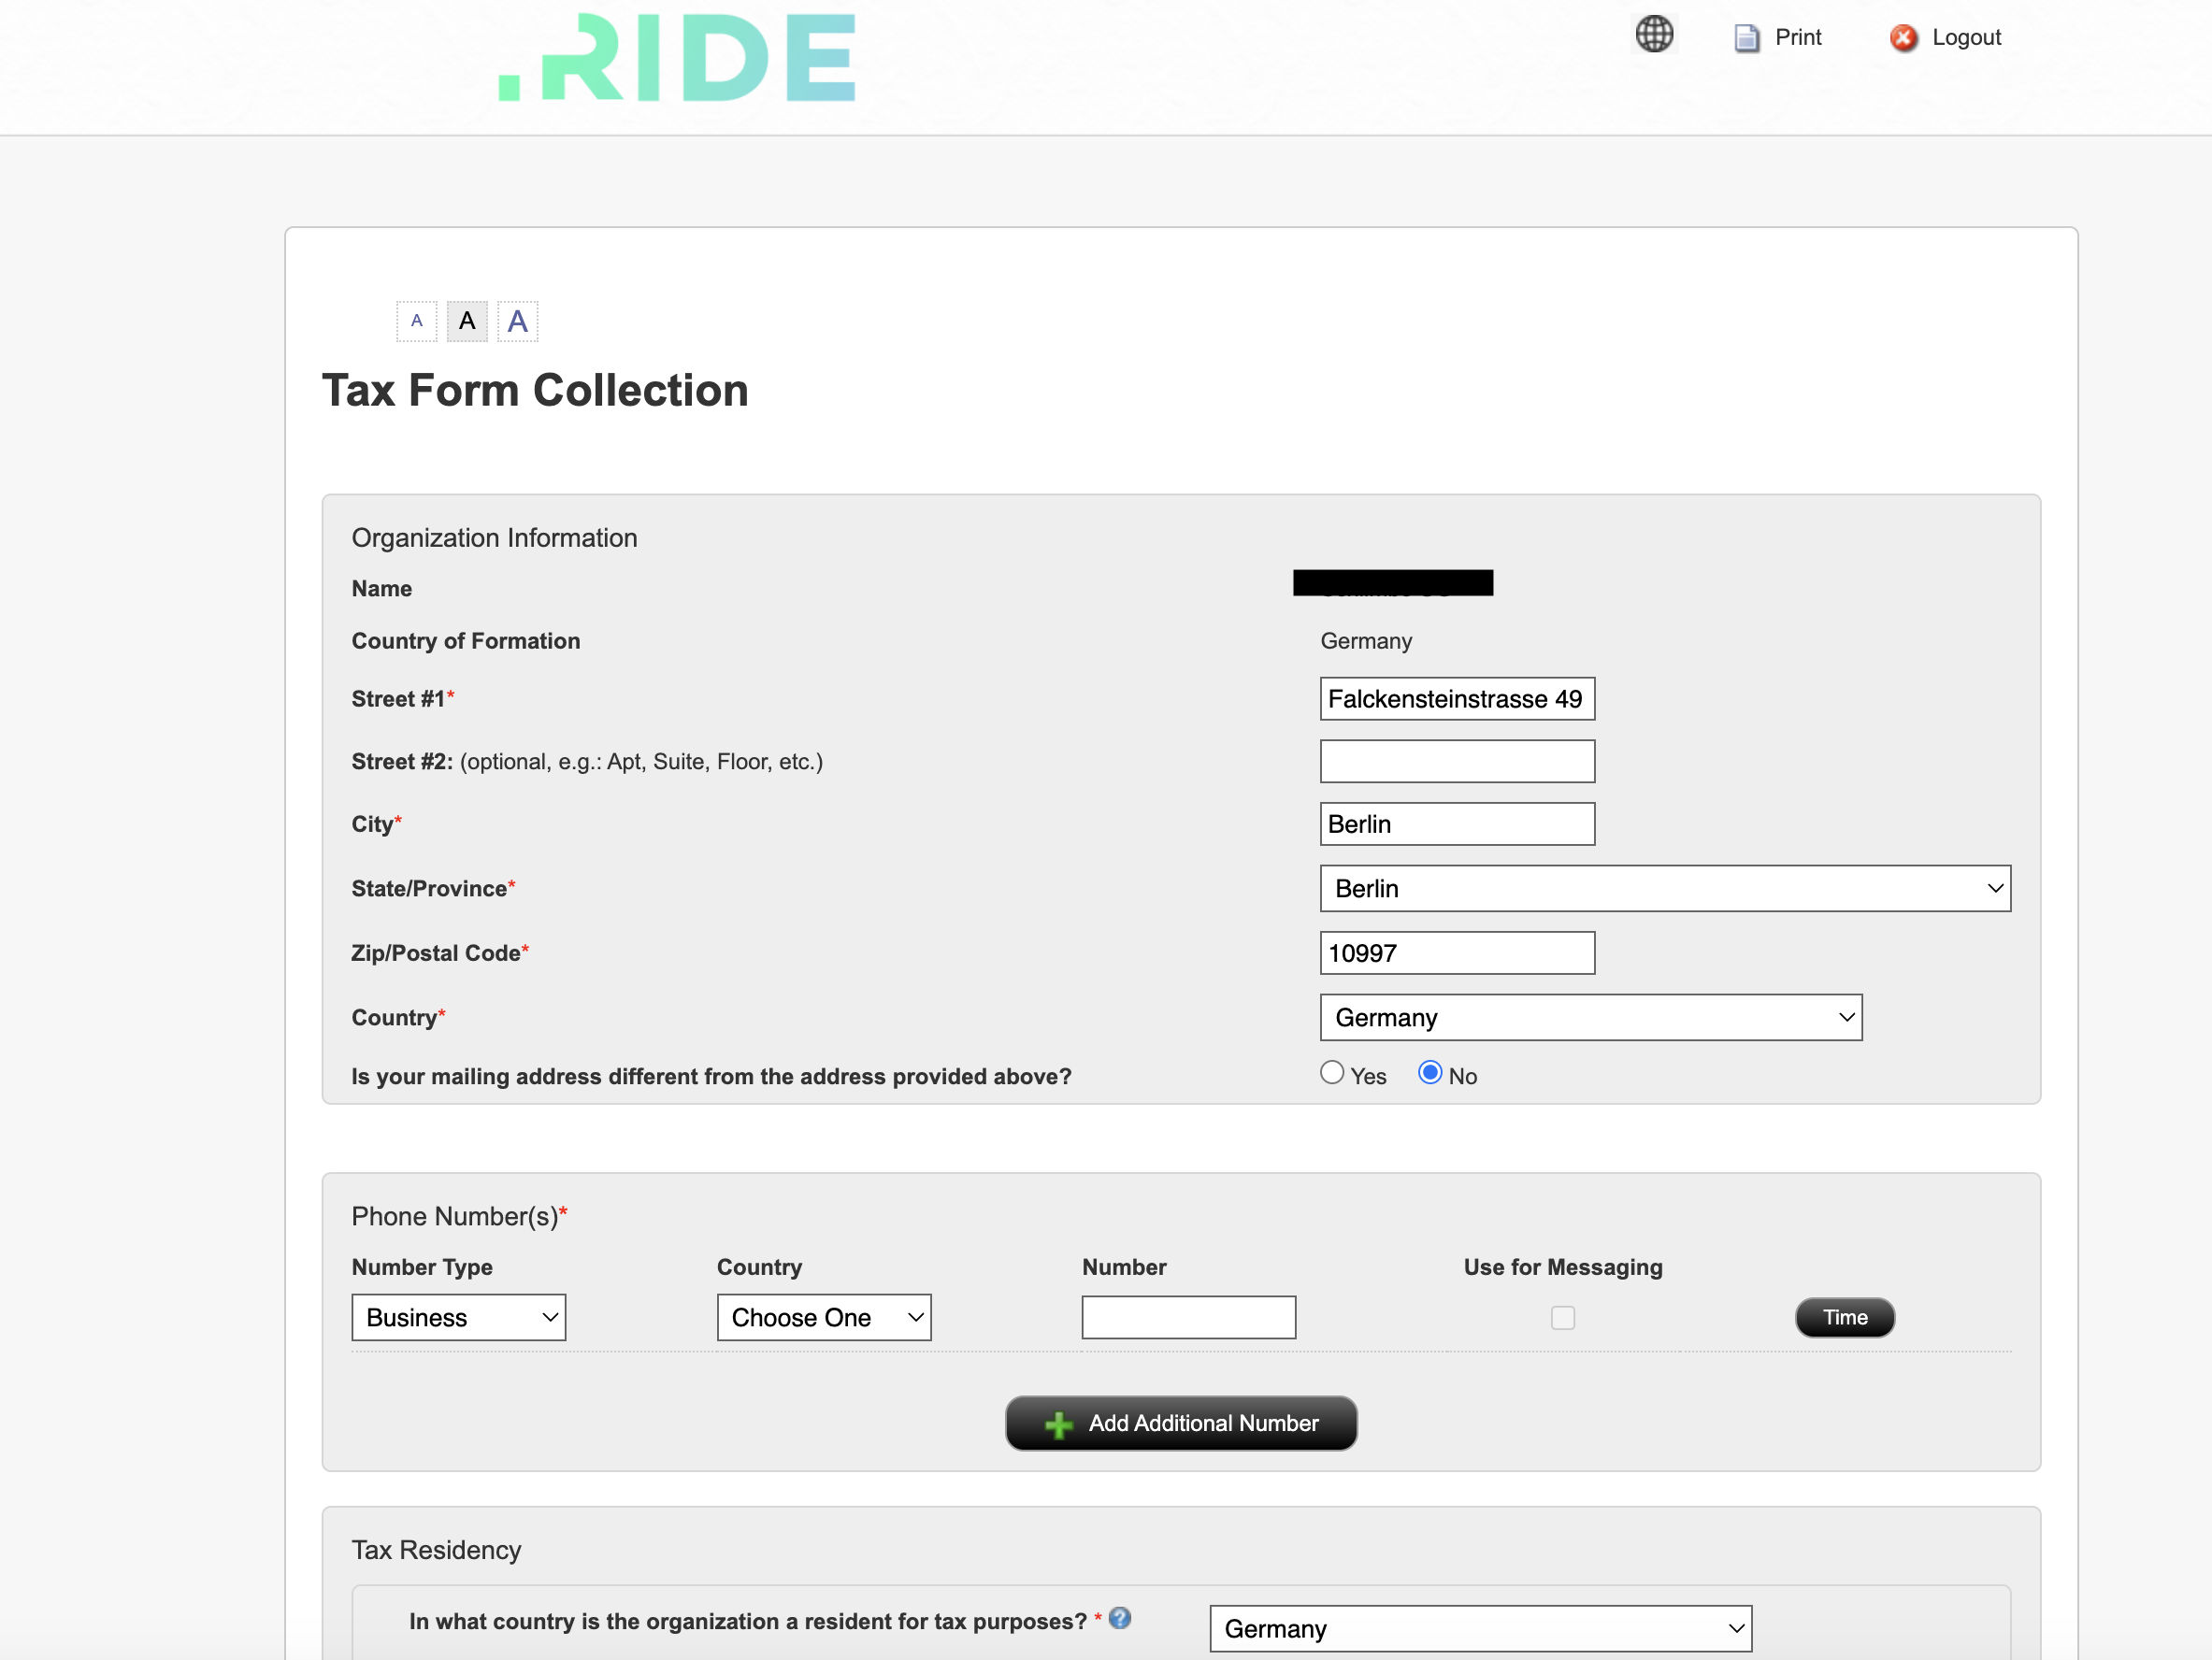Click the .RIDE logo
The image size is (2212, 1660).
pyautogui.click(x=678, y=58)
